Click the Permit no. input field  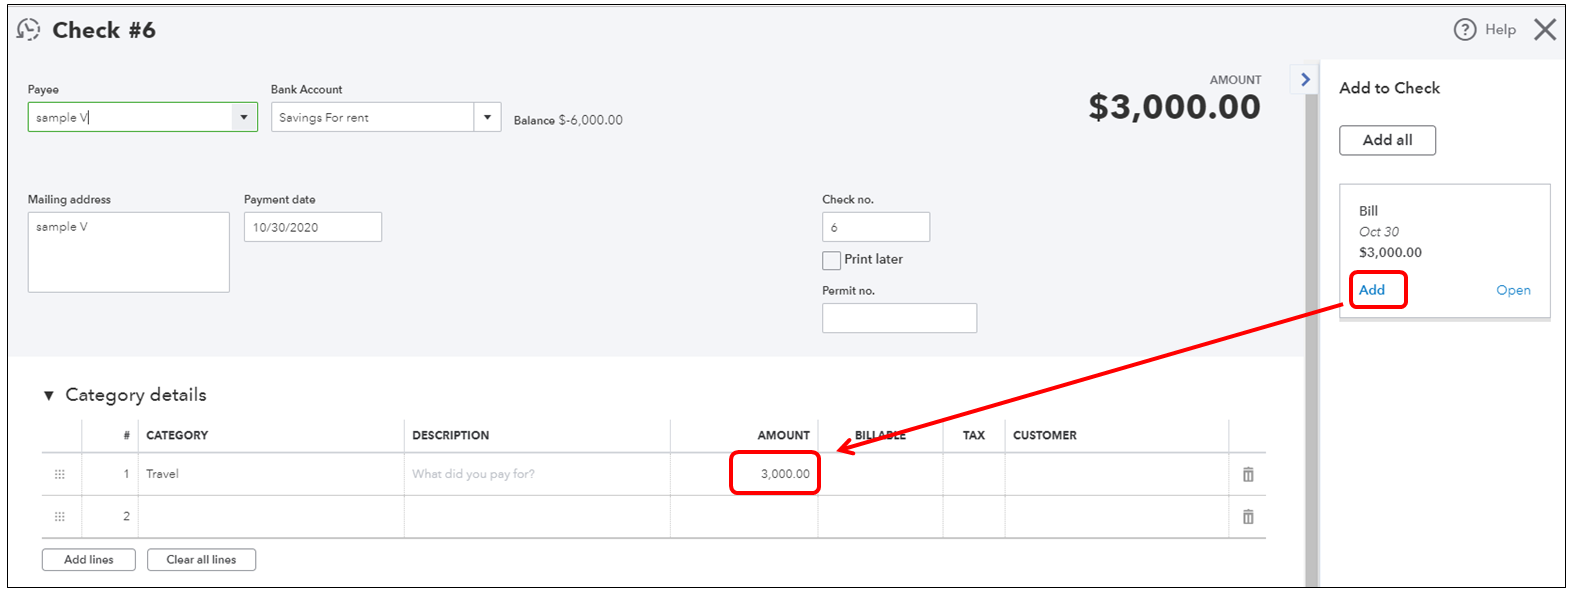point(899,318)
